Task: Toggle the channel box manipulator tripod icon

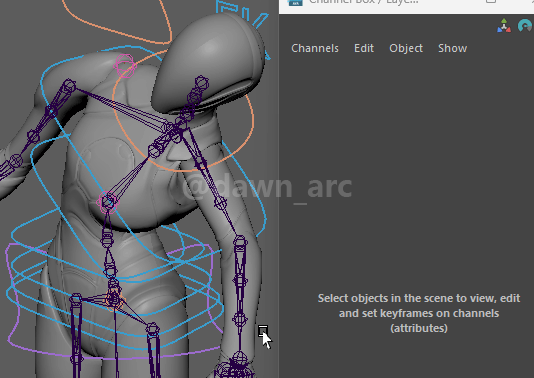Action: 504,26
